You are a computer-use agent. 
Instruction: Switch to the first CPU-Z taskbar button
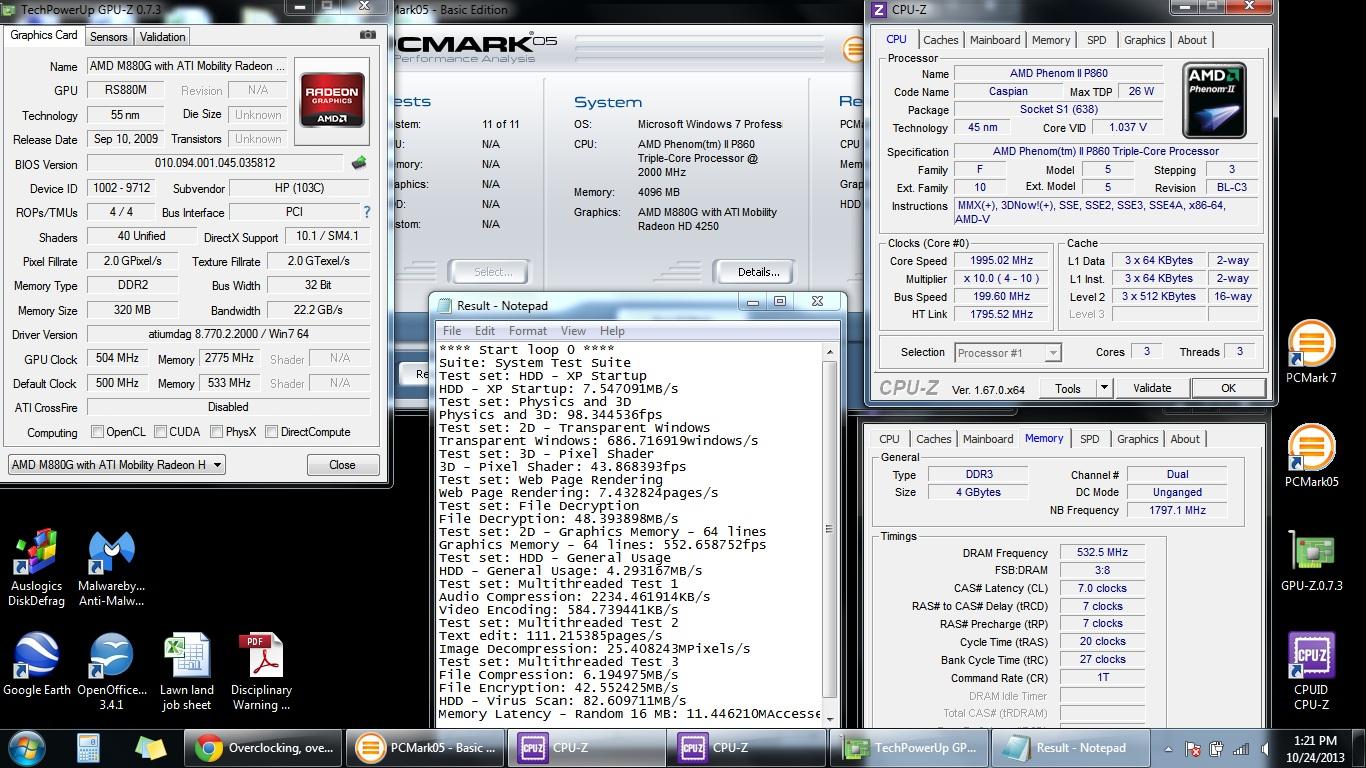(x=587, y=747)
